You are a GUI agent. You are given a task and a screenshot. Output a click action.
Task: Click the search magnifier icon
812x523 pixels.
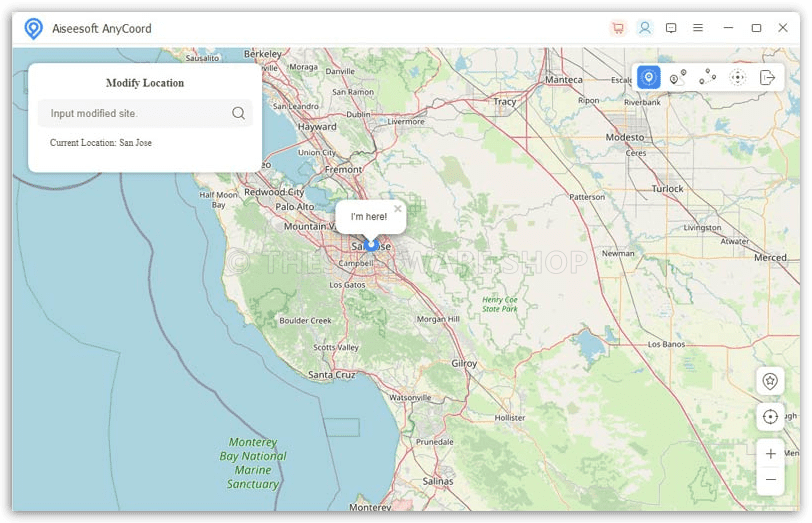click(x=238, y=113)
